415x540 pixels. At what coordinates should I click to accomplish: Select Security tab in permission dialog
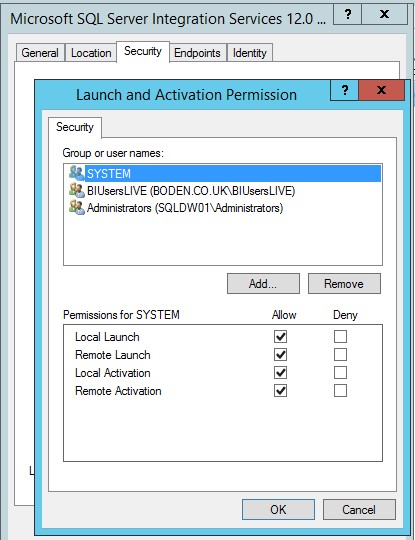75,127
